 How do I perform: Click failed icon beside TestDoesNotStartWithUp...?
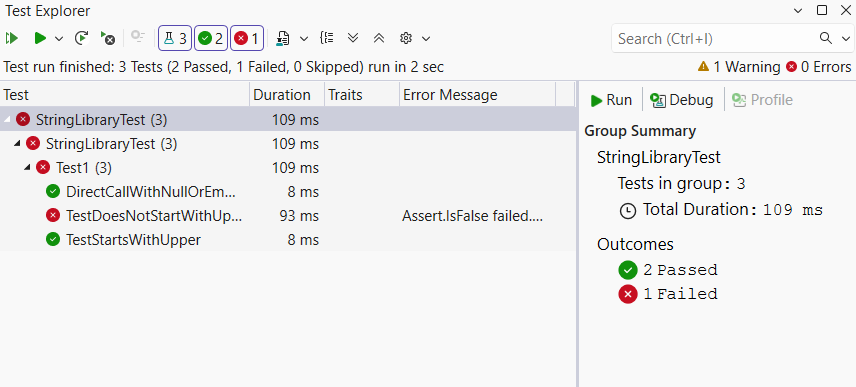point(53,215)
